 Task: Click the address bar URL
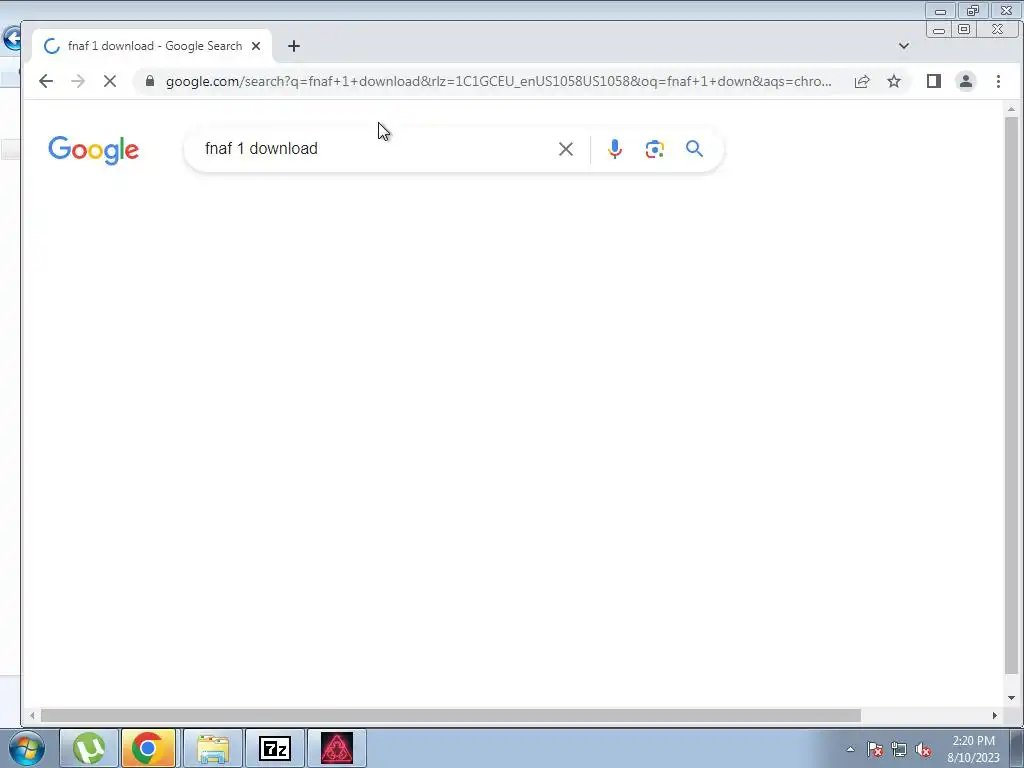[x=498, y=81]
